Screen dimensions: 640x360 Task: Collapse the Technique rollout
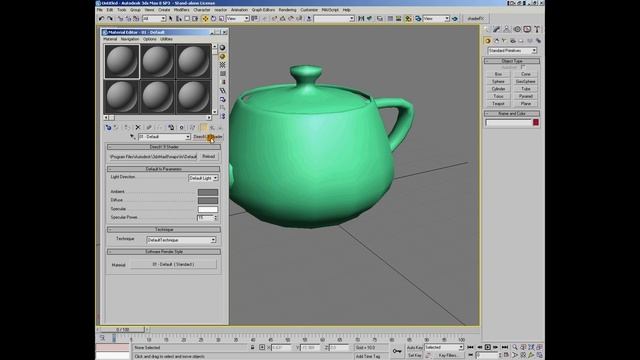164,230
